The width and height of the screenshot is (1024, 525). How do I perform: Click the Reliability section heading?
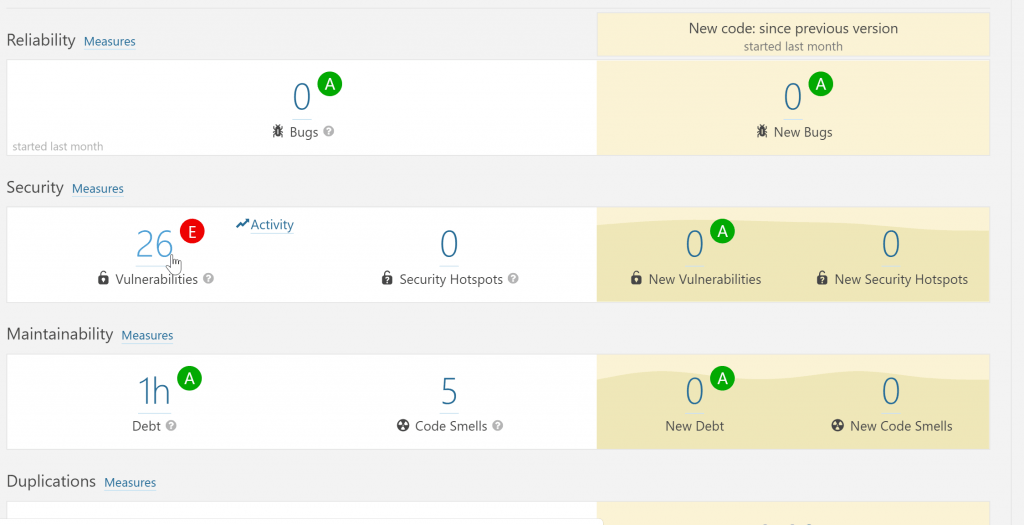click(x=41, y=40)
